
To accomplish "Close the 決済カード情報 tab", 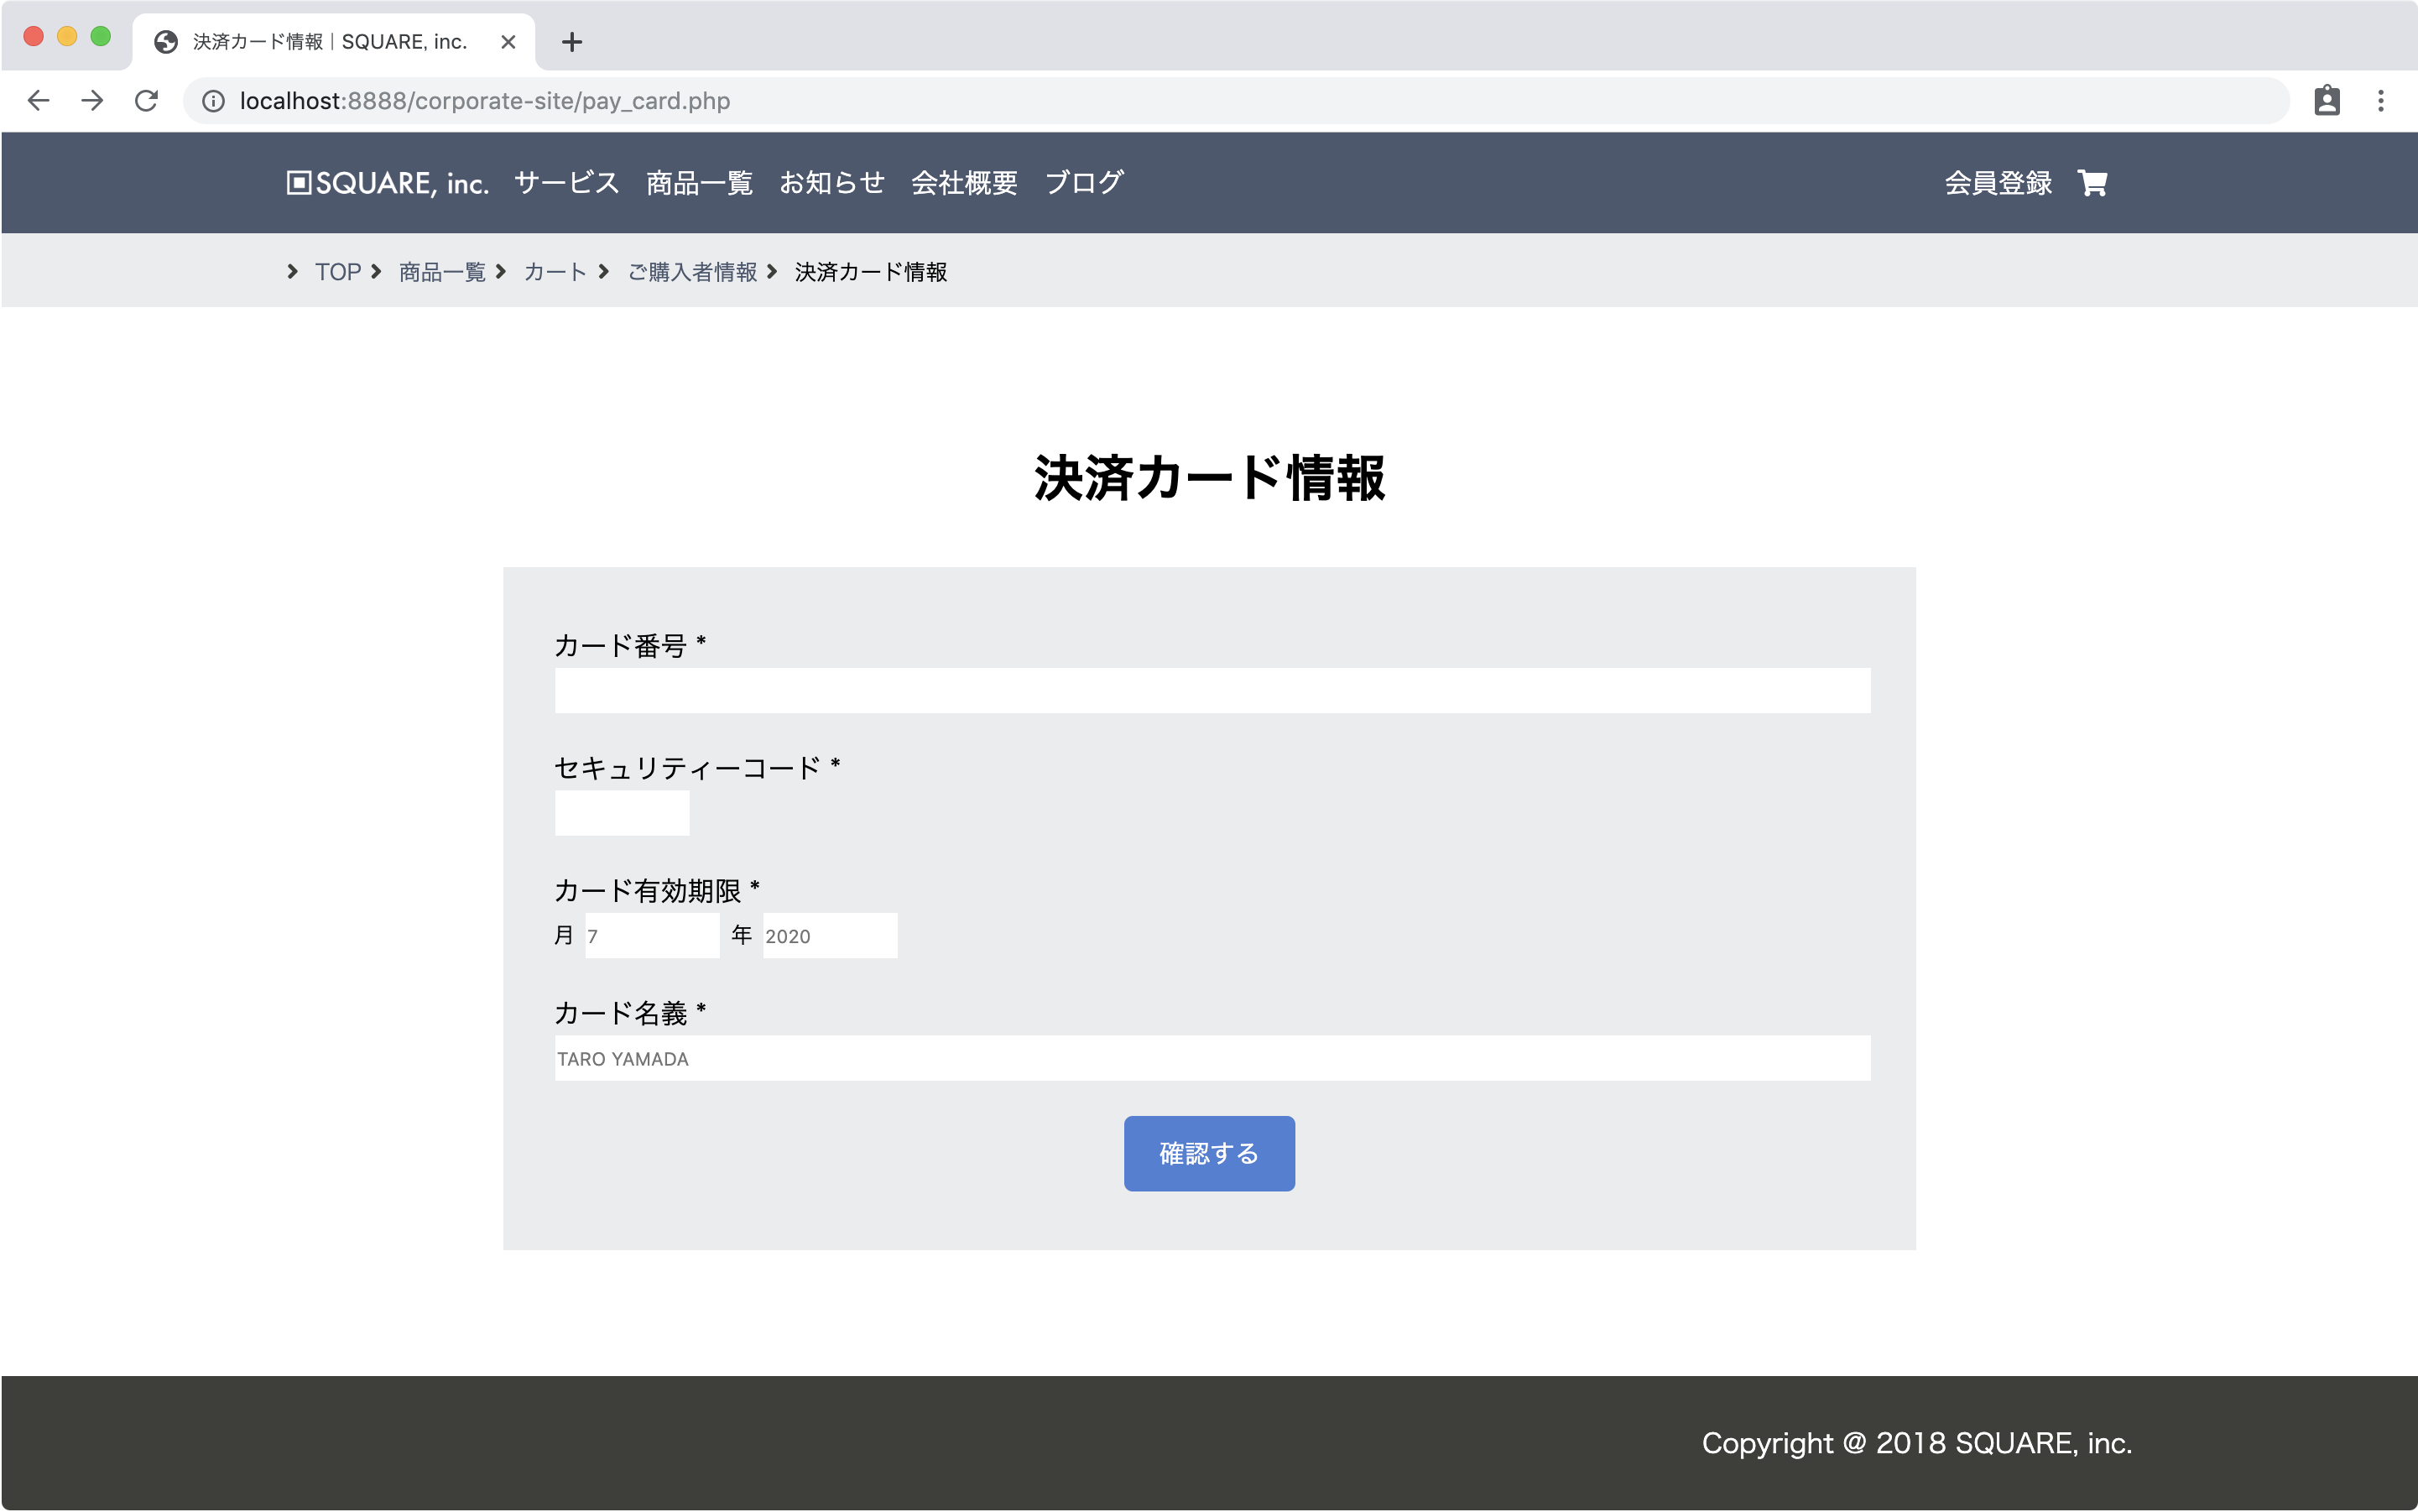I will [508, 42].
